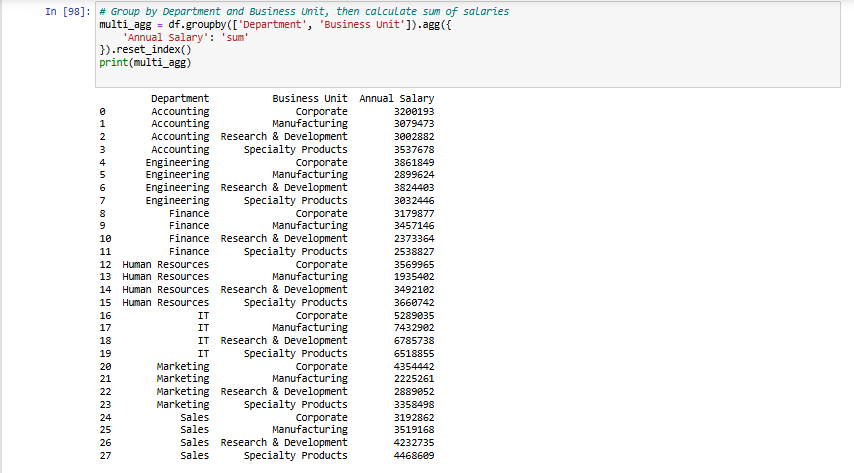This screenshot has width=854, height=473.
Task: Click row index 10 in the output
Action: click(105, 239)
